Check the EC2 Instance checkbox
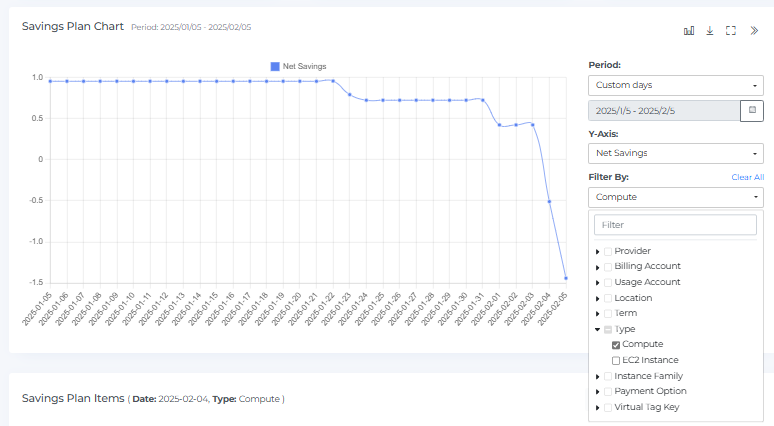The height and width of the screenshot is (426, 774). pyautogui.click(x=616, y=360)
